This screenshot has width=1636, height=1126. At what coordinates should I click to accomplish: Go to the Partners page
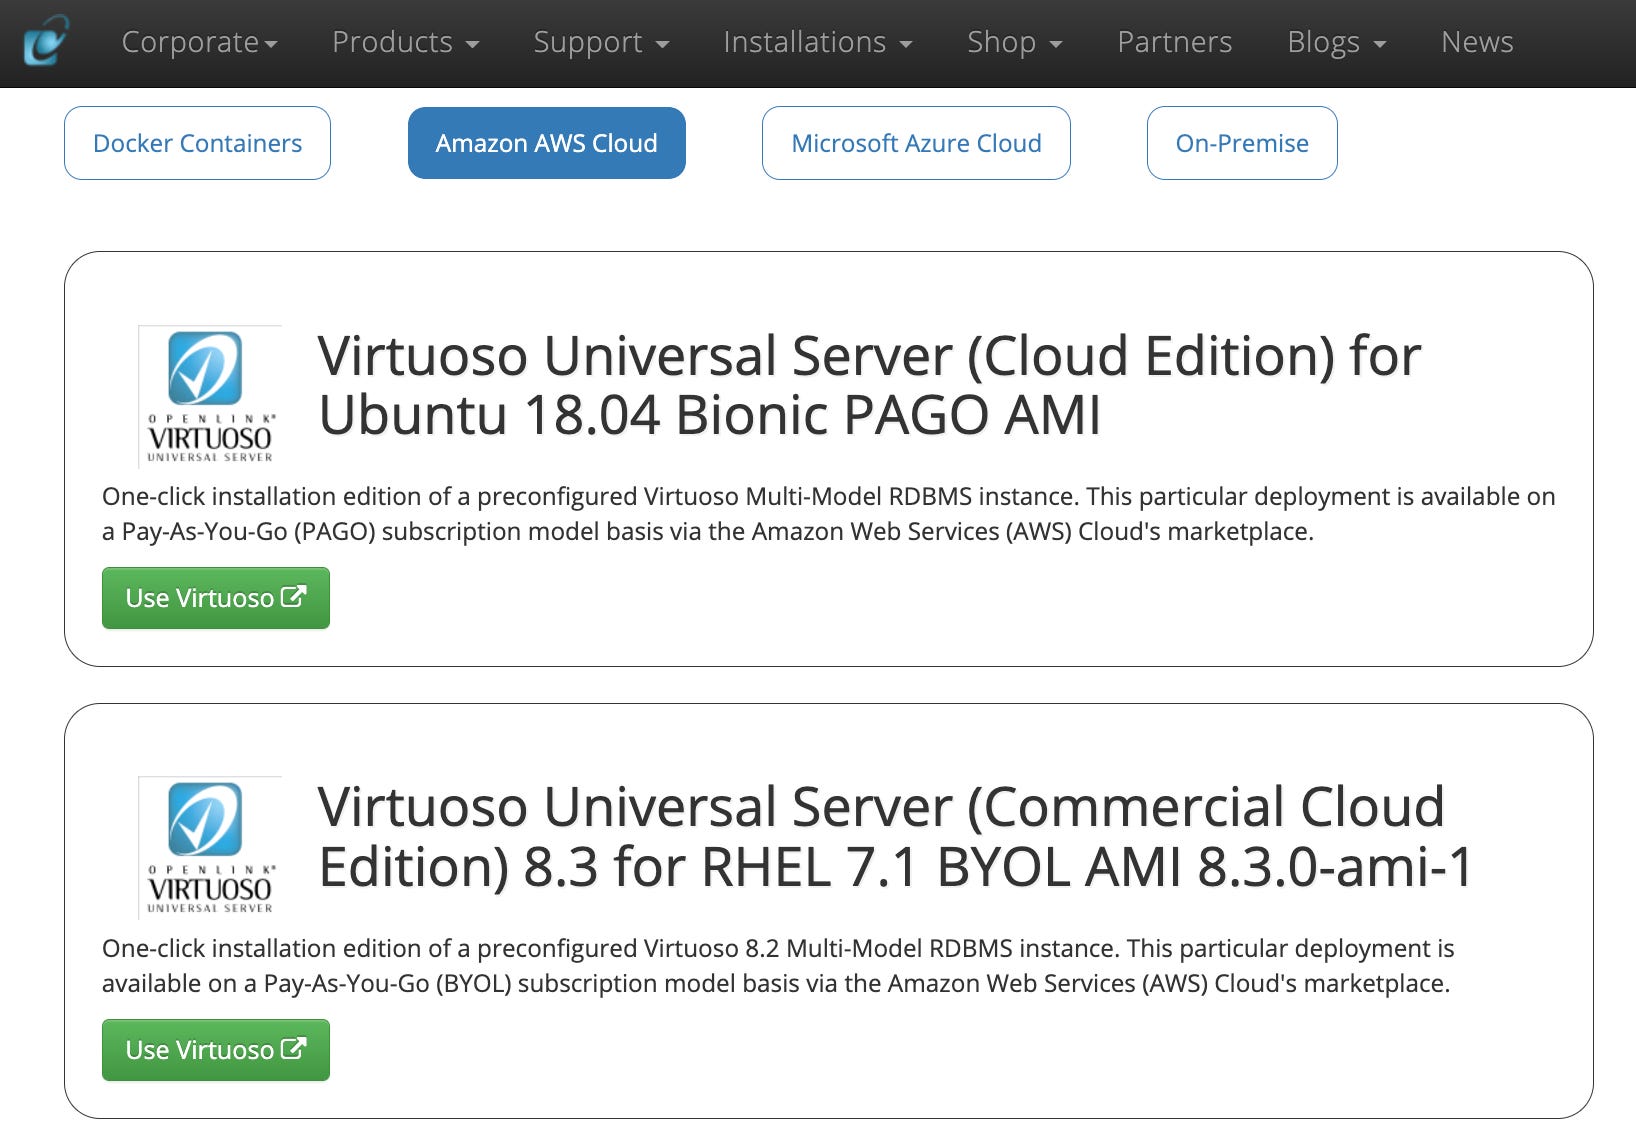(1174, 42)
